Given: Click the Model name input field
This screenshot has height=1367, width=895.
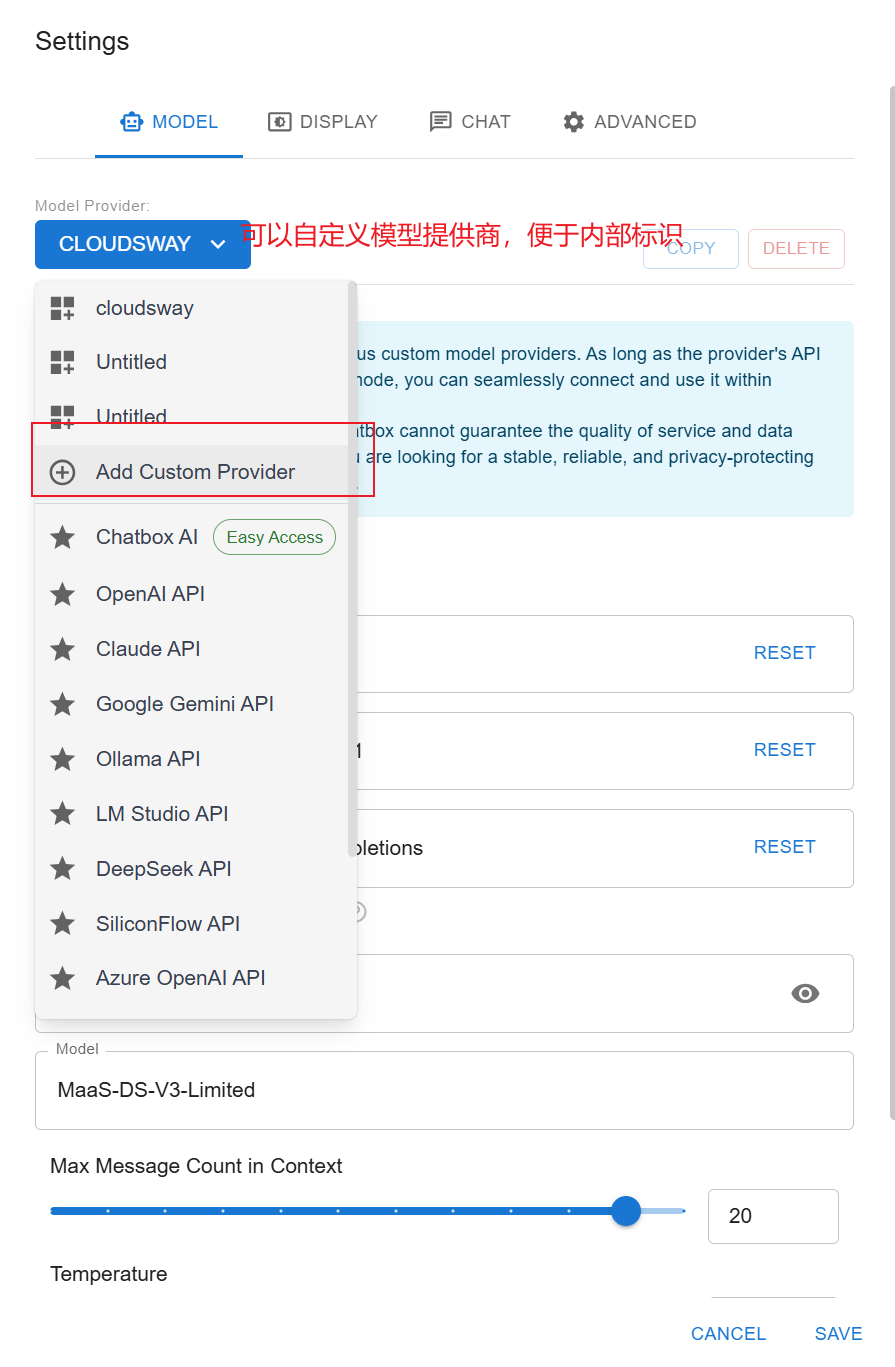Looking at the screenshot, I should 444,1090.
